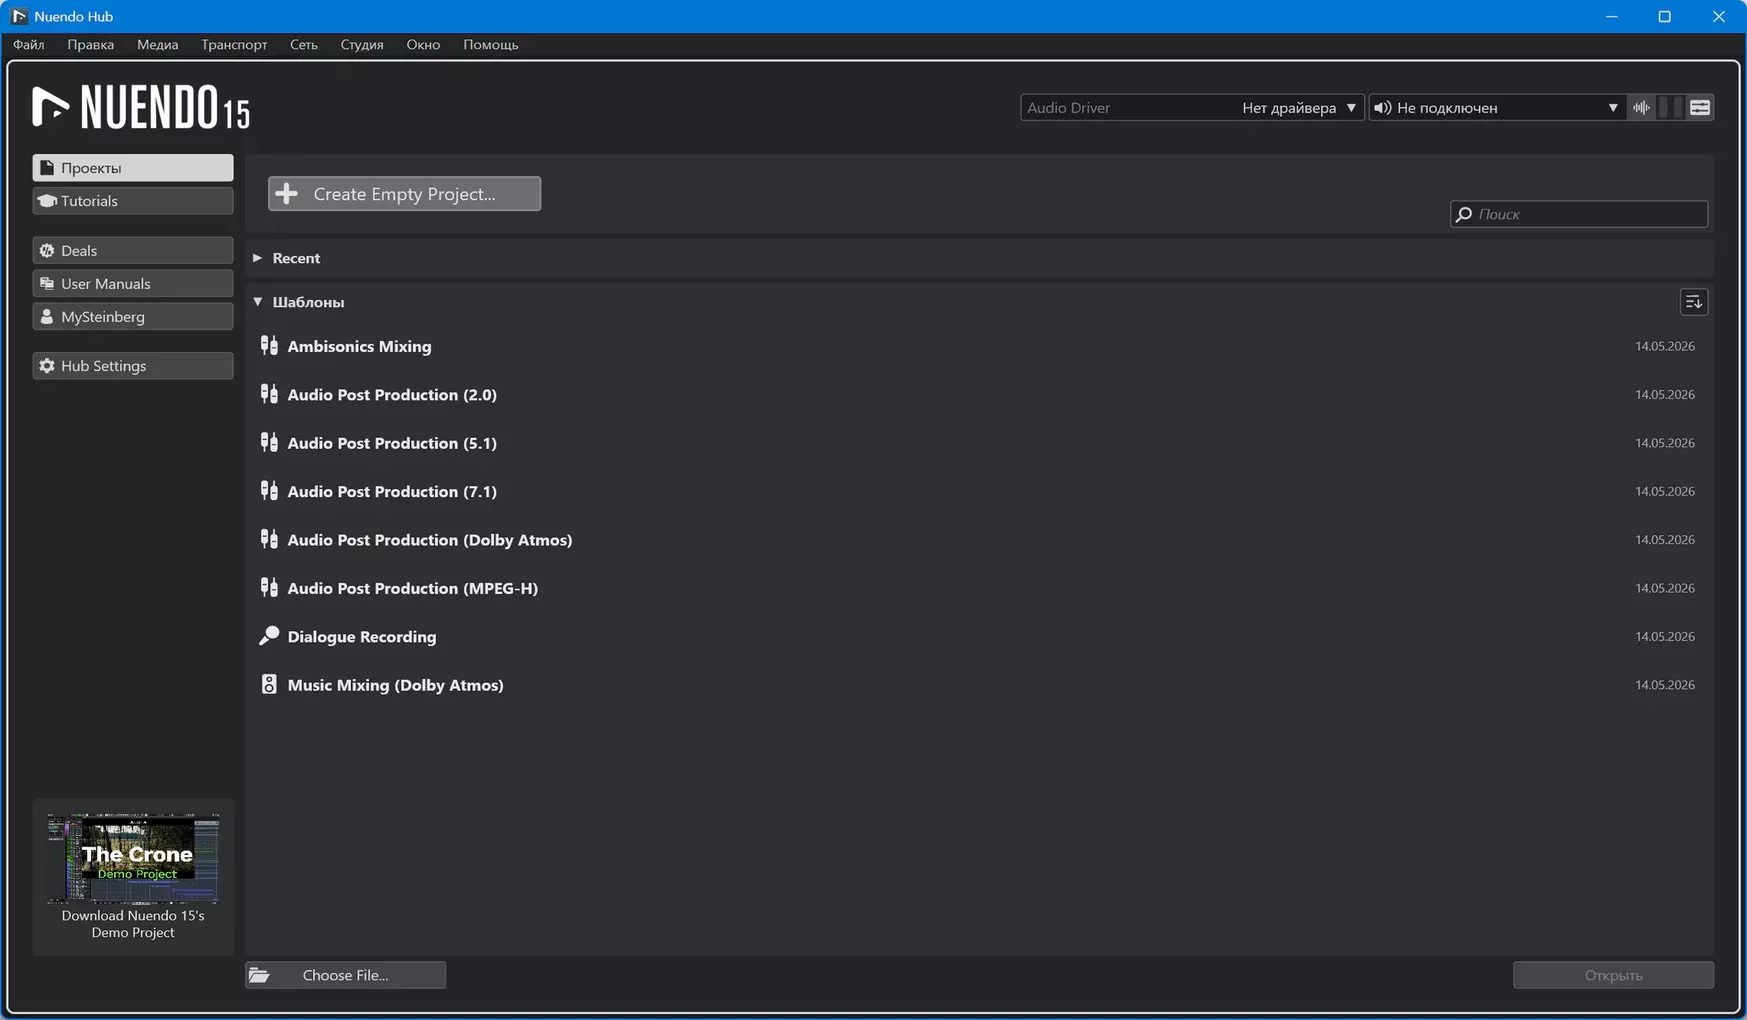The height and width of the screenshot is (1020, 1747).
Task: Open the Транспорт menu
Action: (x=234, y=44)
